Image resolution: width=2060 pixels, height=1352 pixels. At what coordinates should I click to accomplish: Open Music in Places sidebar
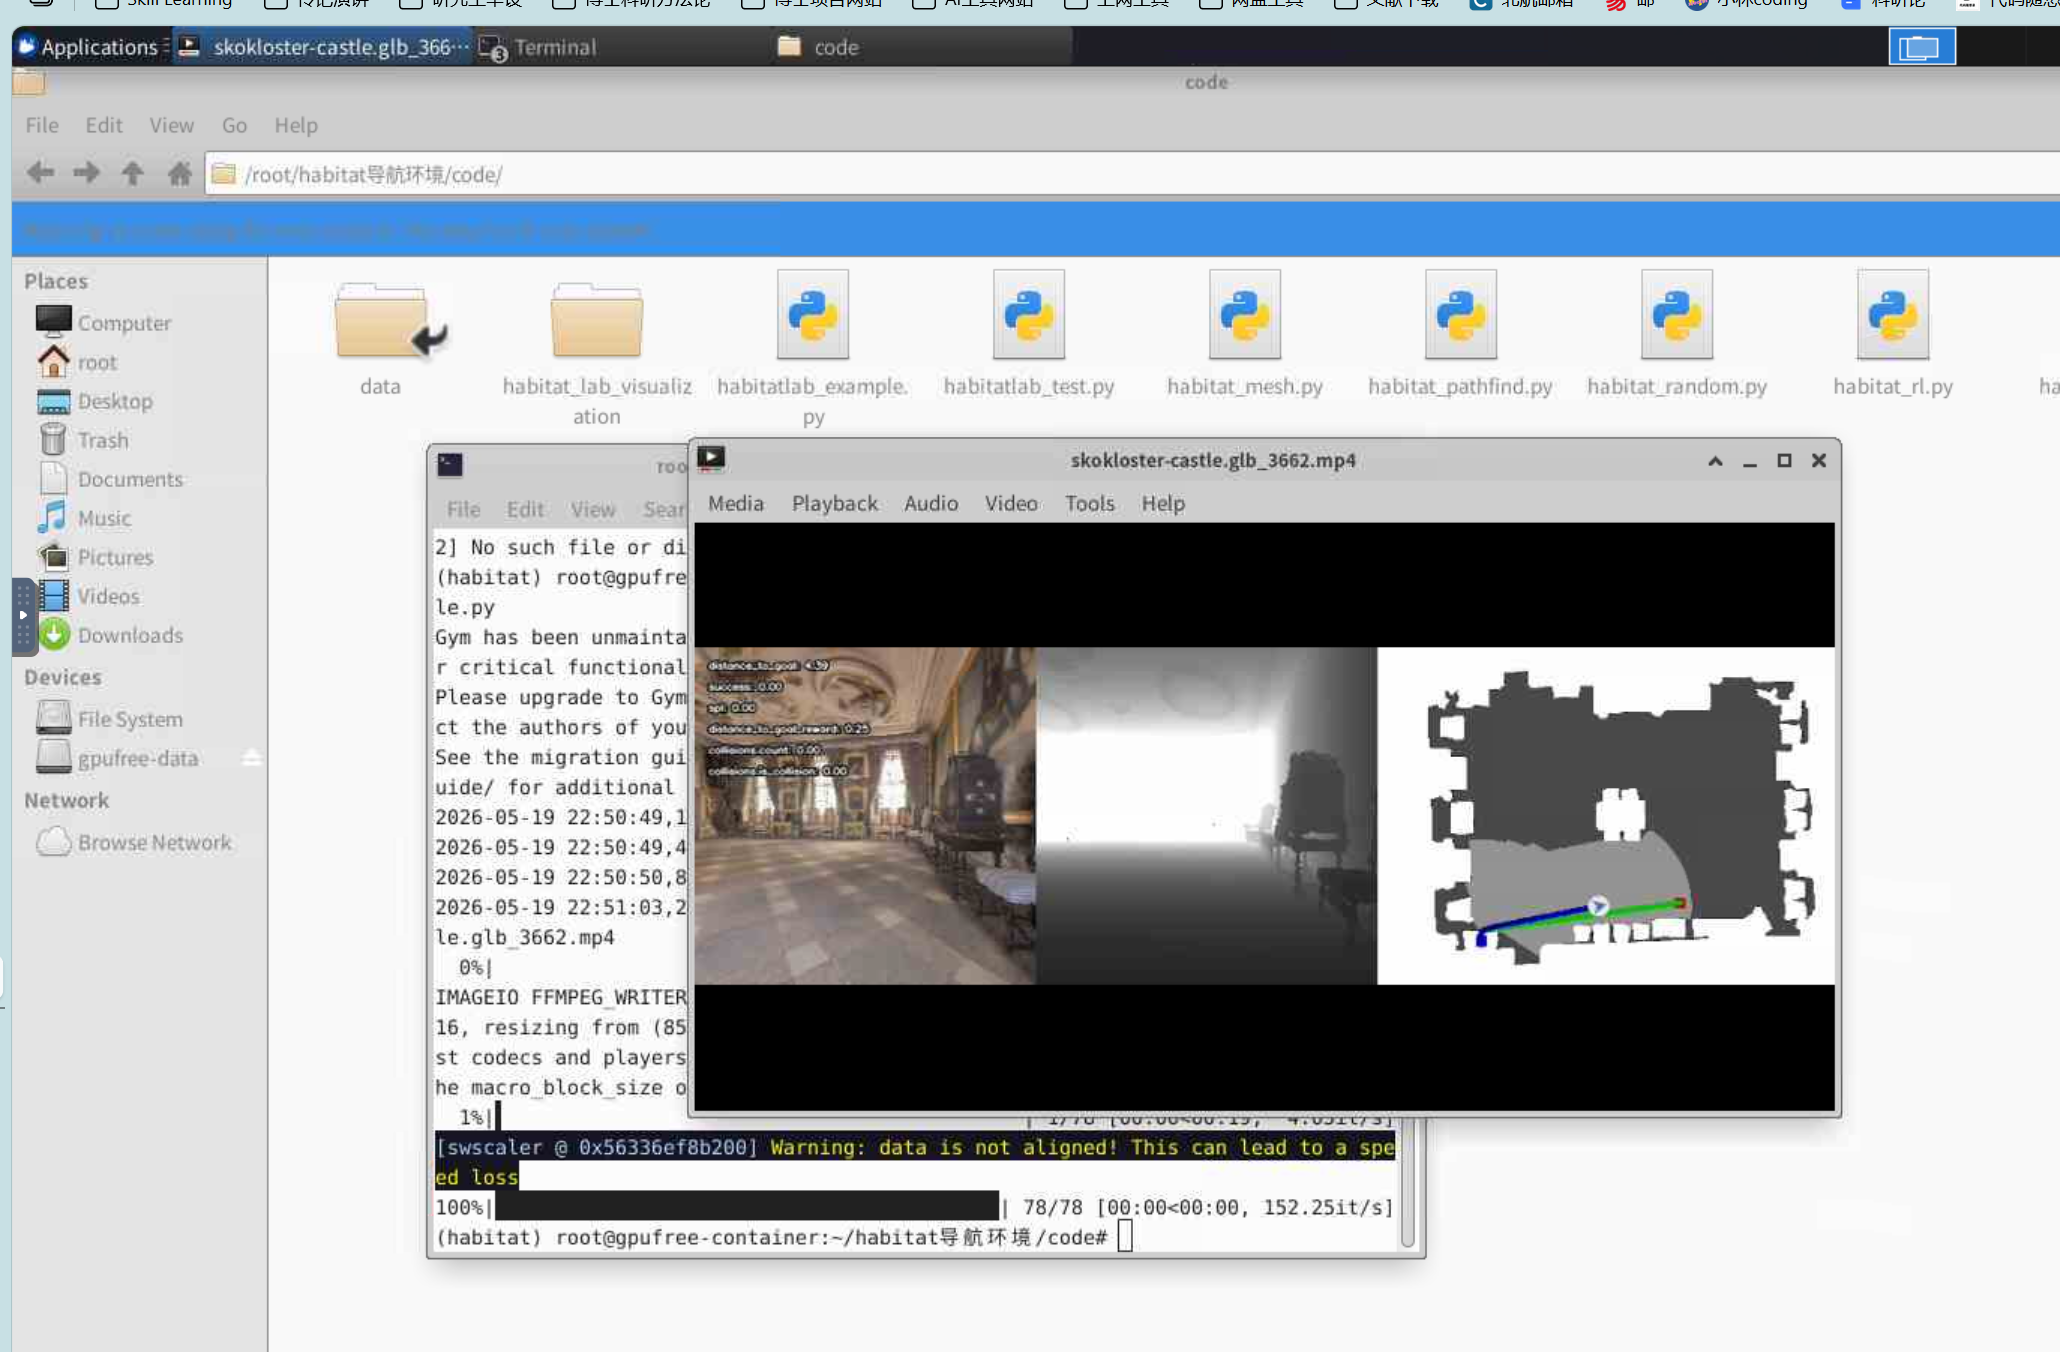[x=84, y=518]
